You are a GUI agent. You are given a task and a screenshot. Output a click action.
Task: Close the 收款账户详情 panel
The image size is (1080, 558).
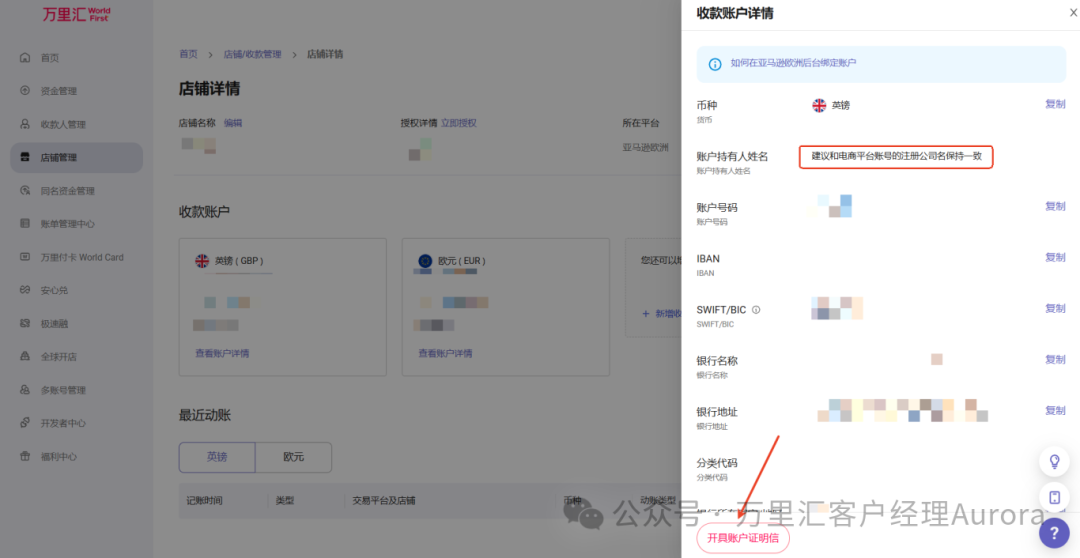pos(1073,12)
